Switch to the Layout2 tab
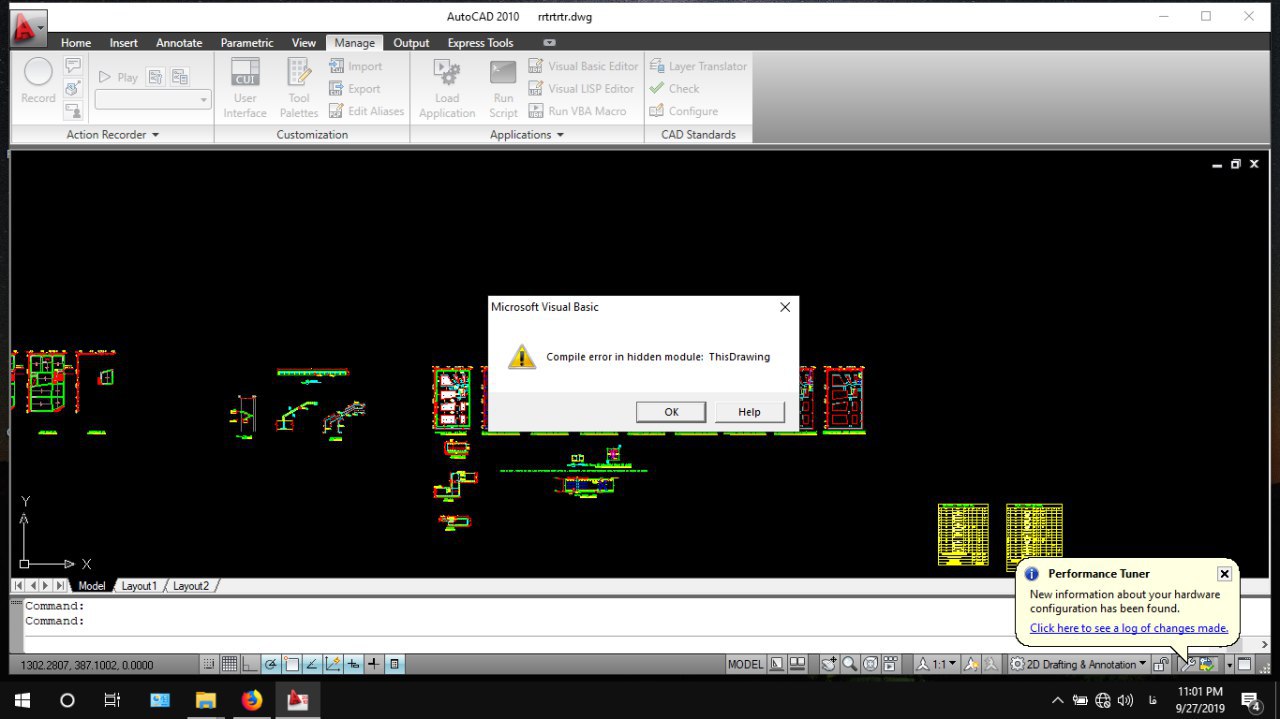This screenshot has width=1280, height=719. [191, 586]
